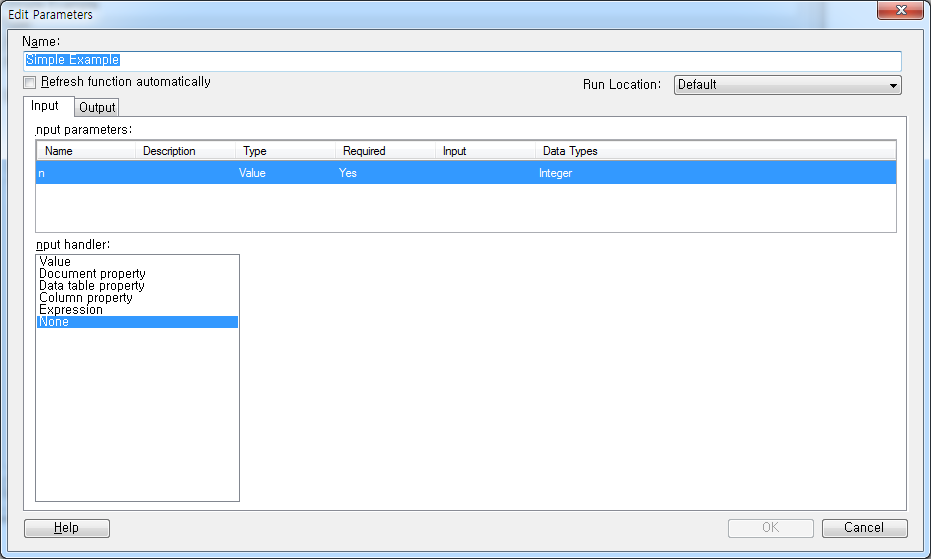
Task: Choose Expression input handler
Action: 137,310
